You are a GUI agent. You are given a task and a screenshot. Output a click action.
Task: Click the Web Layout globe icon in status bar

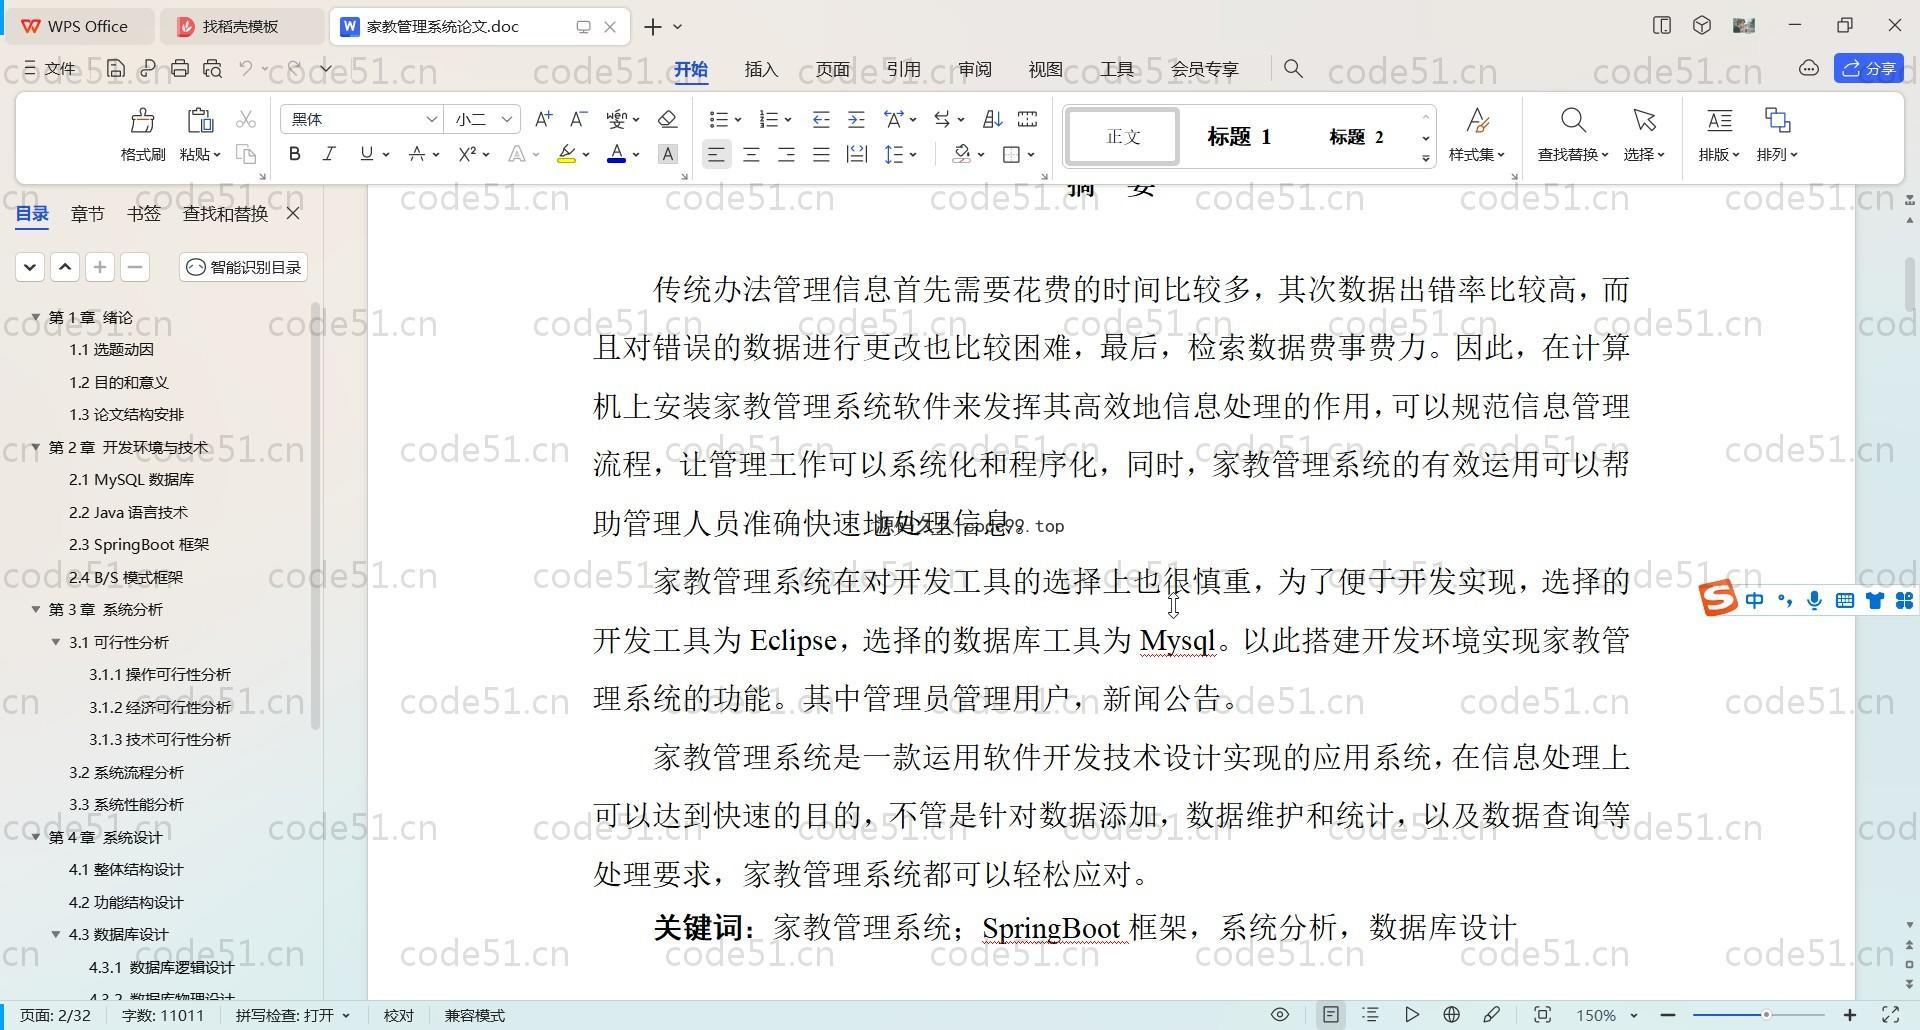click(x=1451, y=1014)
